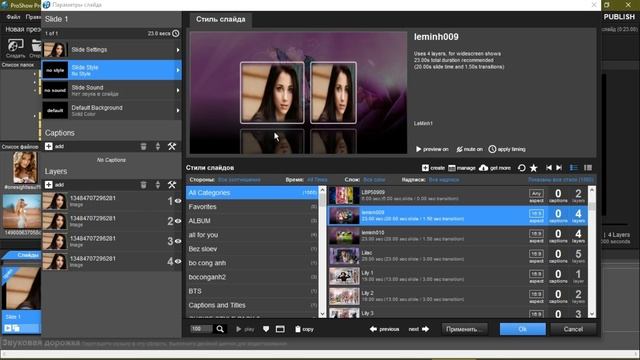Screen dimensions: 640x360
Task: Select the Lily 2 style row
Action: (458, 296)
